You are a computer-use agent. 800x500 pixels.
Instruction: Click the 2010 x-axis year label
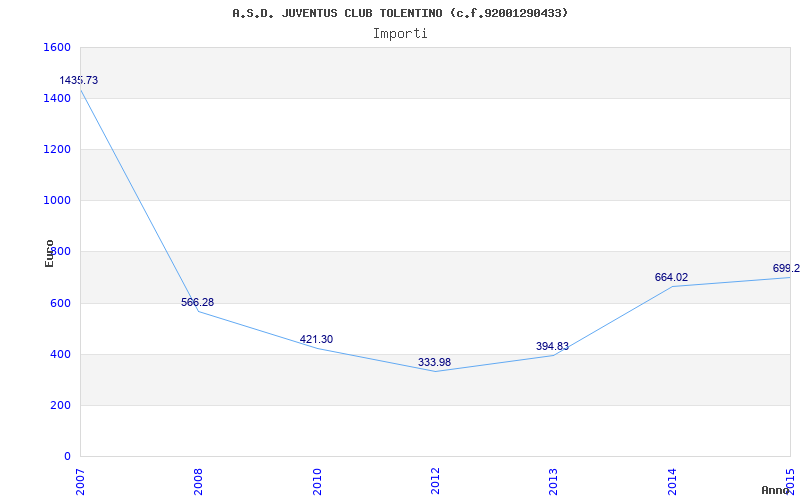[317, 481]
